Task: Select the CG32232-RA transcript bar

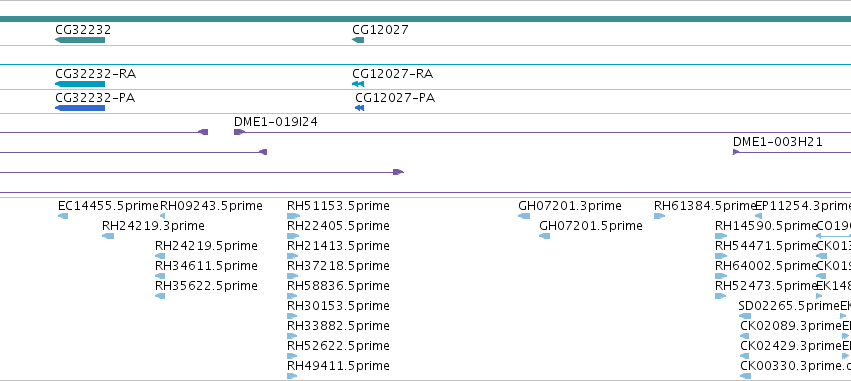Action: [80, 84]
